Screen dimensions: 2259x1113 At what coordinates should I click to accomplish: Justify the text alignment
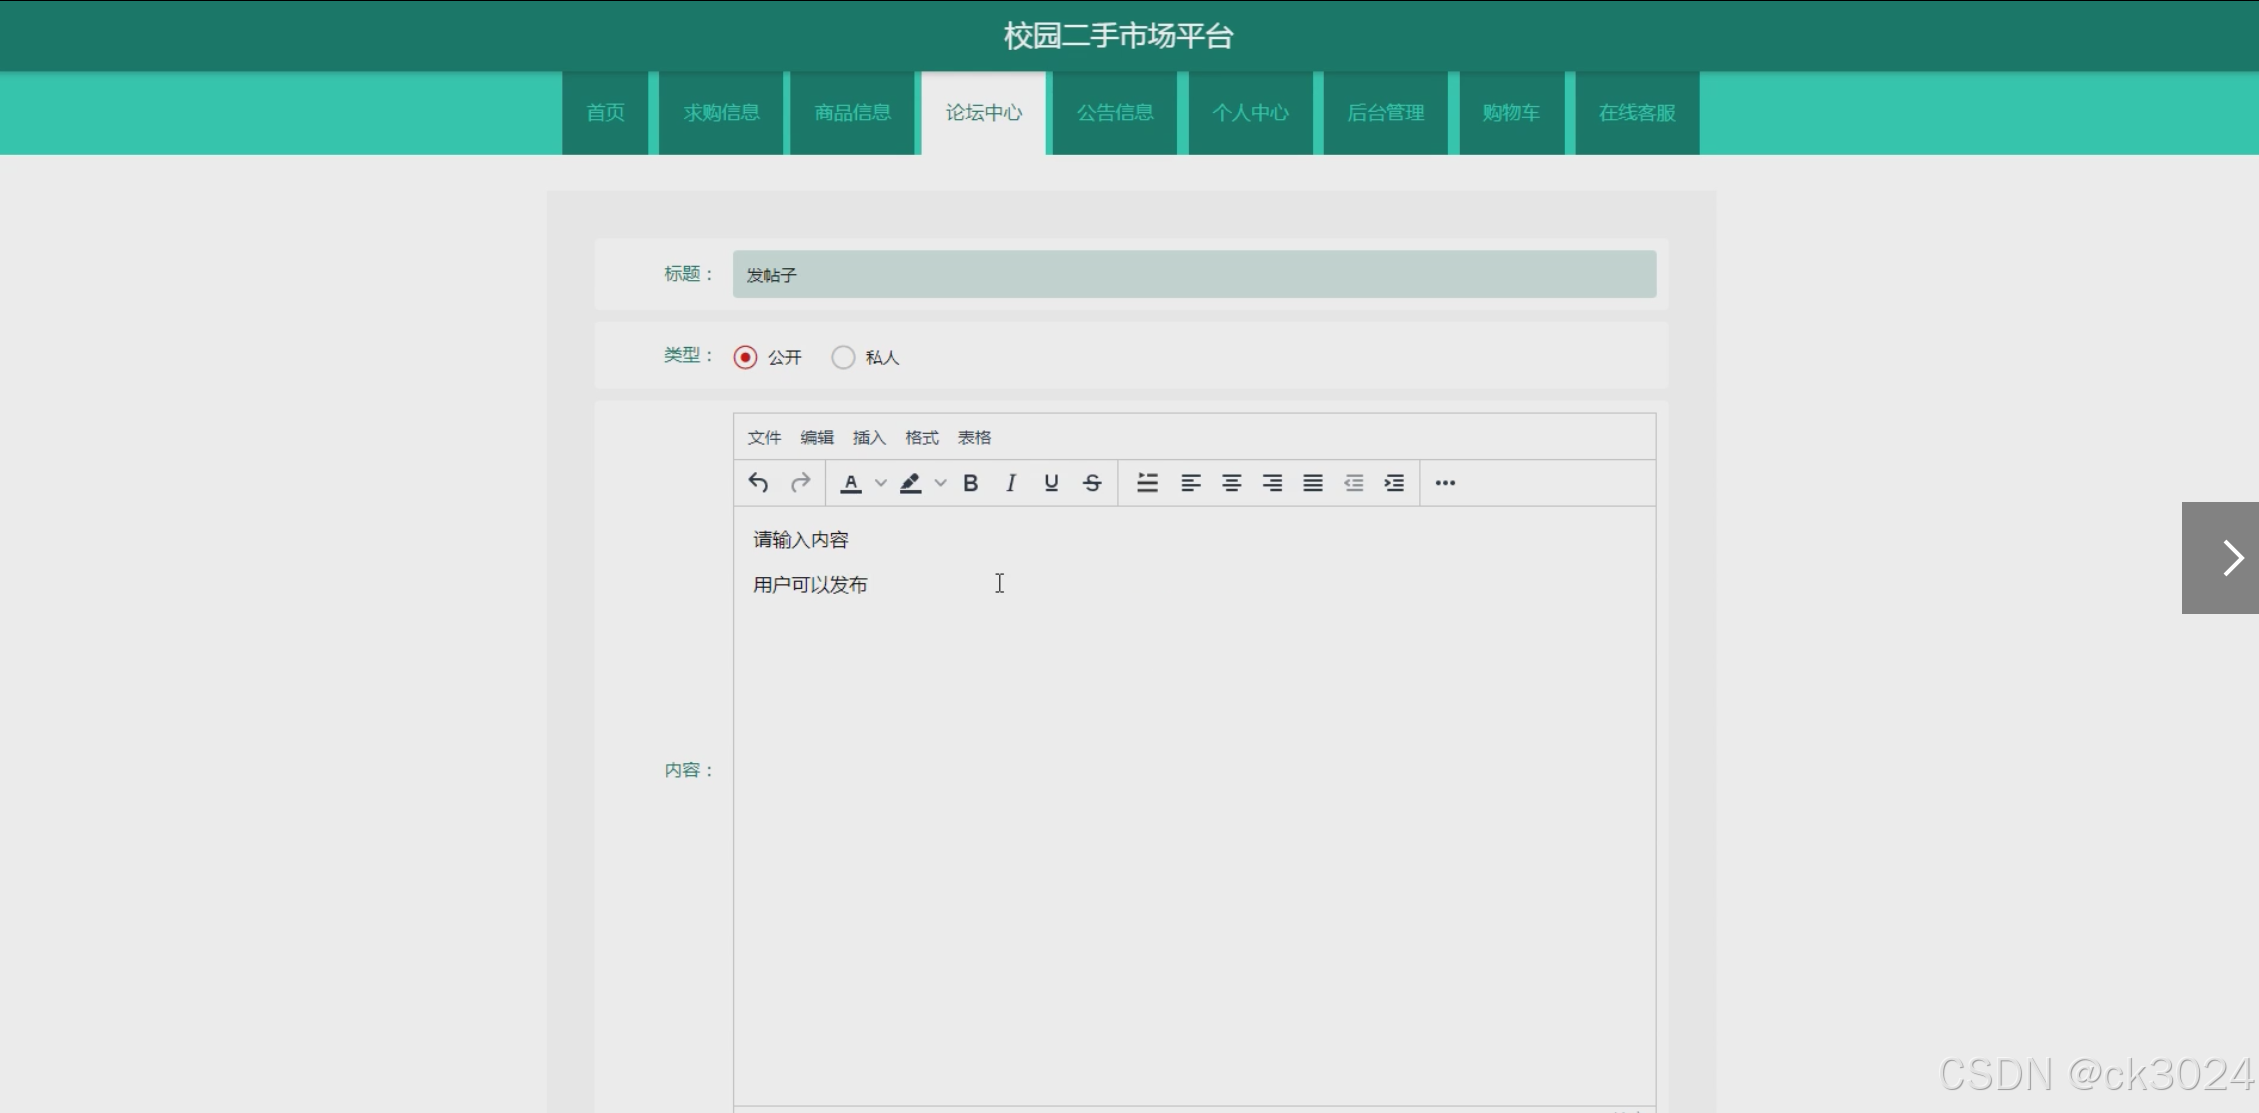(1313, 483)
